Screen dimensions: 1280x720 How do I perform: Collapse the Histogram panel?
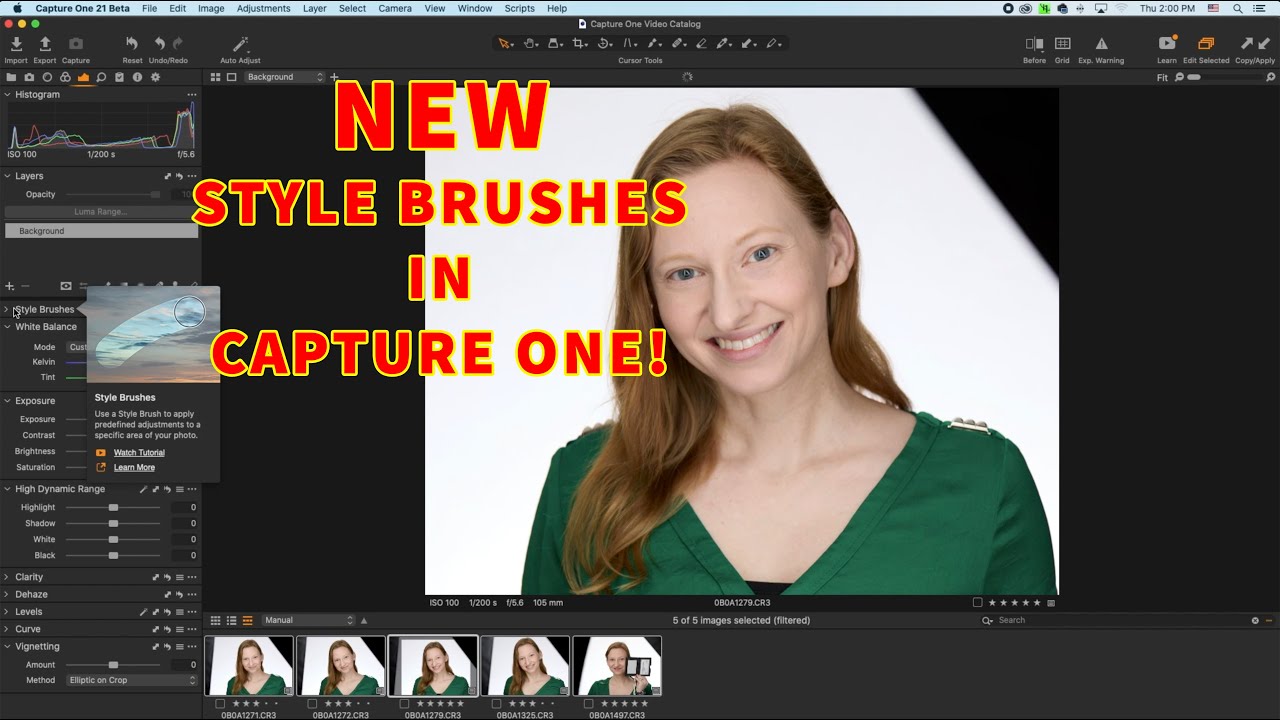[7, 94]
